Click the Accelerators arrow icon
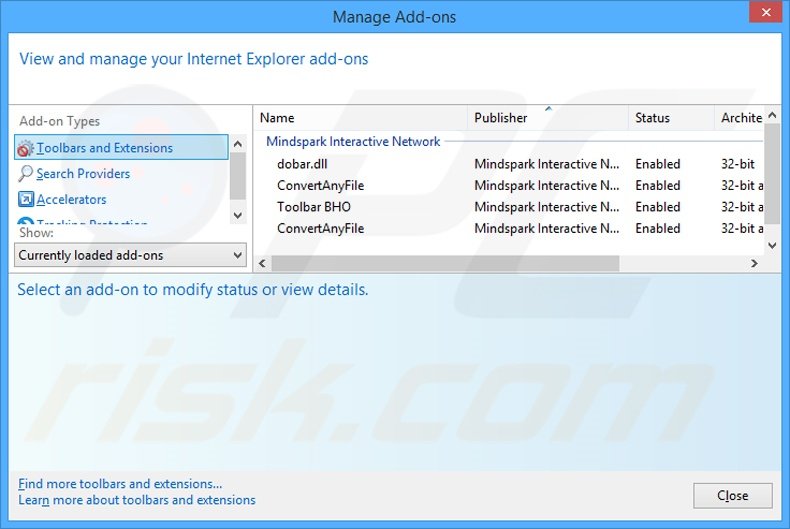The width and height of the screenshot is (790, 529). [25, 200]
